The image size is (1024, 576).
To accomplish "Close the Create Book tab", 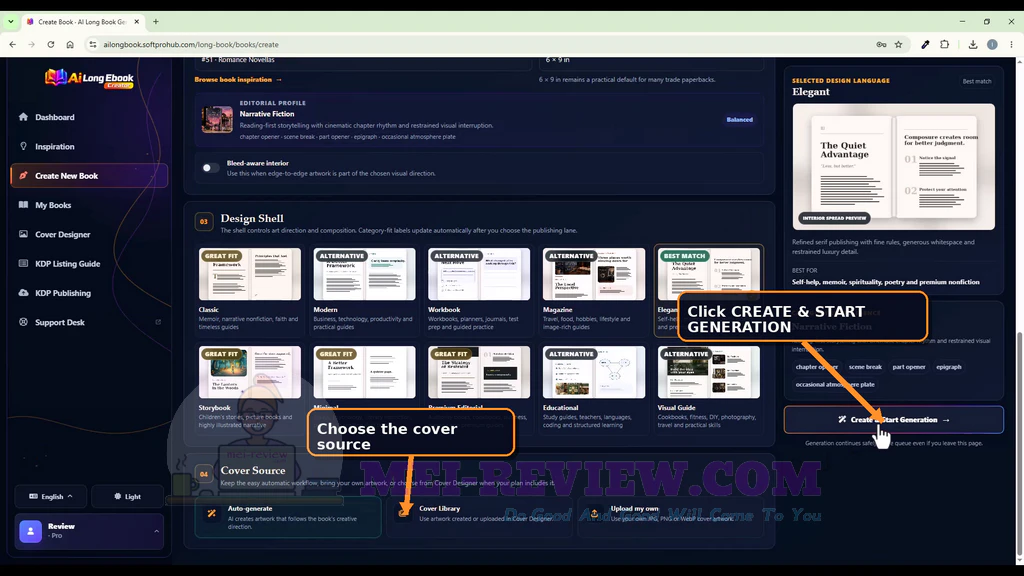I will click(x=136, y=22).
